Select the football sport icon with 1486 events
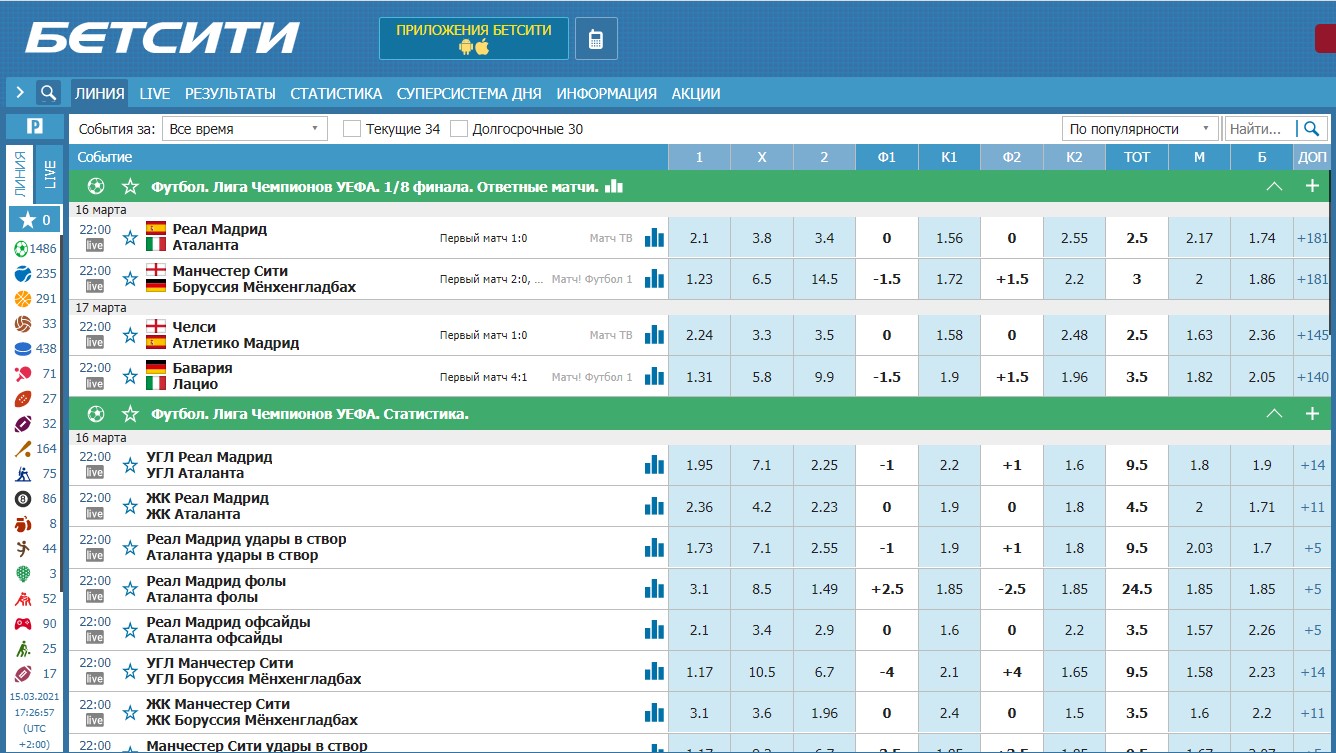This screenshot has height=753, width=1336. tap(22, 249)
